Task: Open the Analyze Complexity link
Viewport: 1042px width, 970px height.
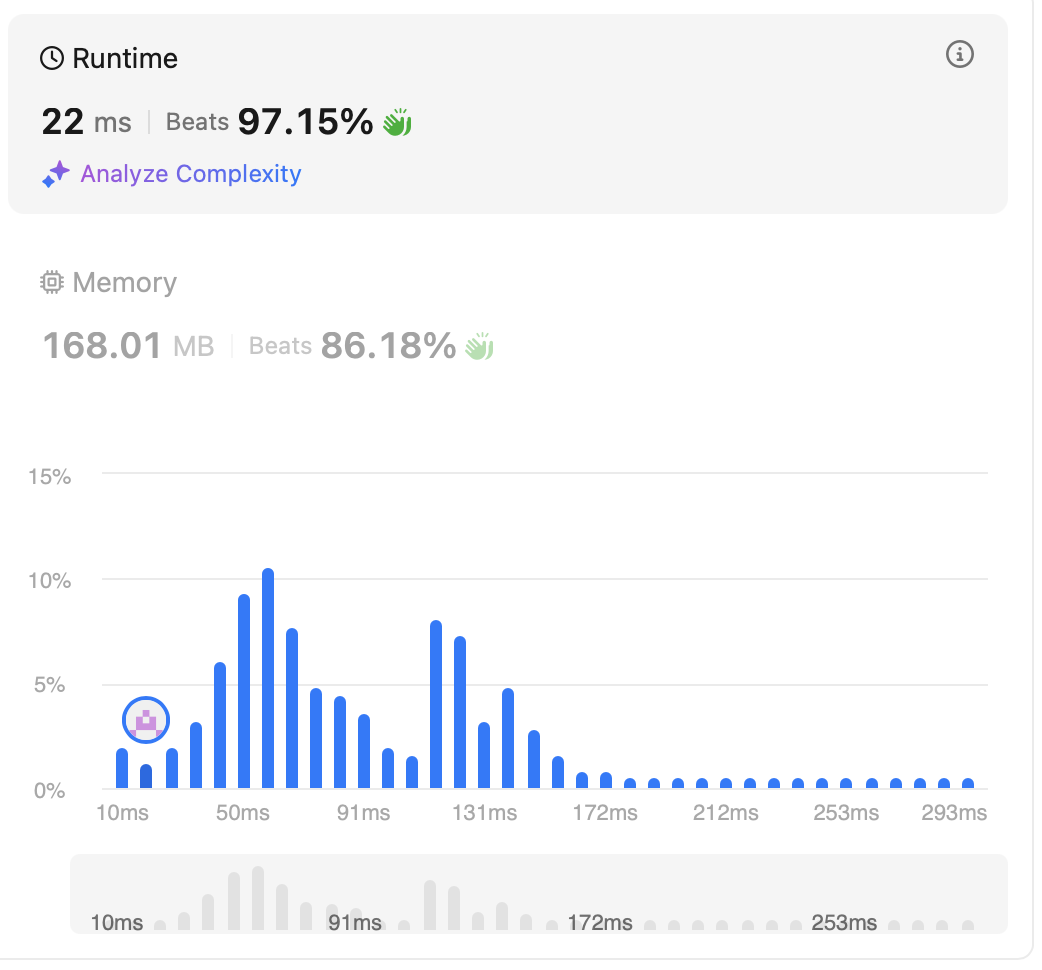Action: pyautogui.click(x=190, y=174)
